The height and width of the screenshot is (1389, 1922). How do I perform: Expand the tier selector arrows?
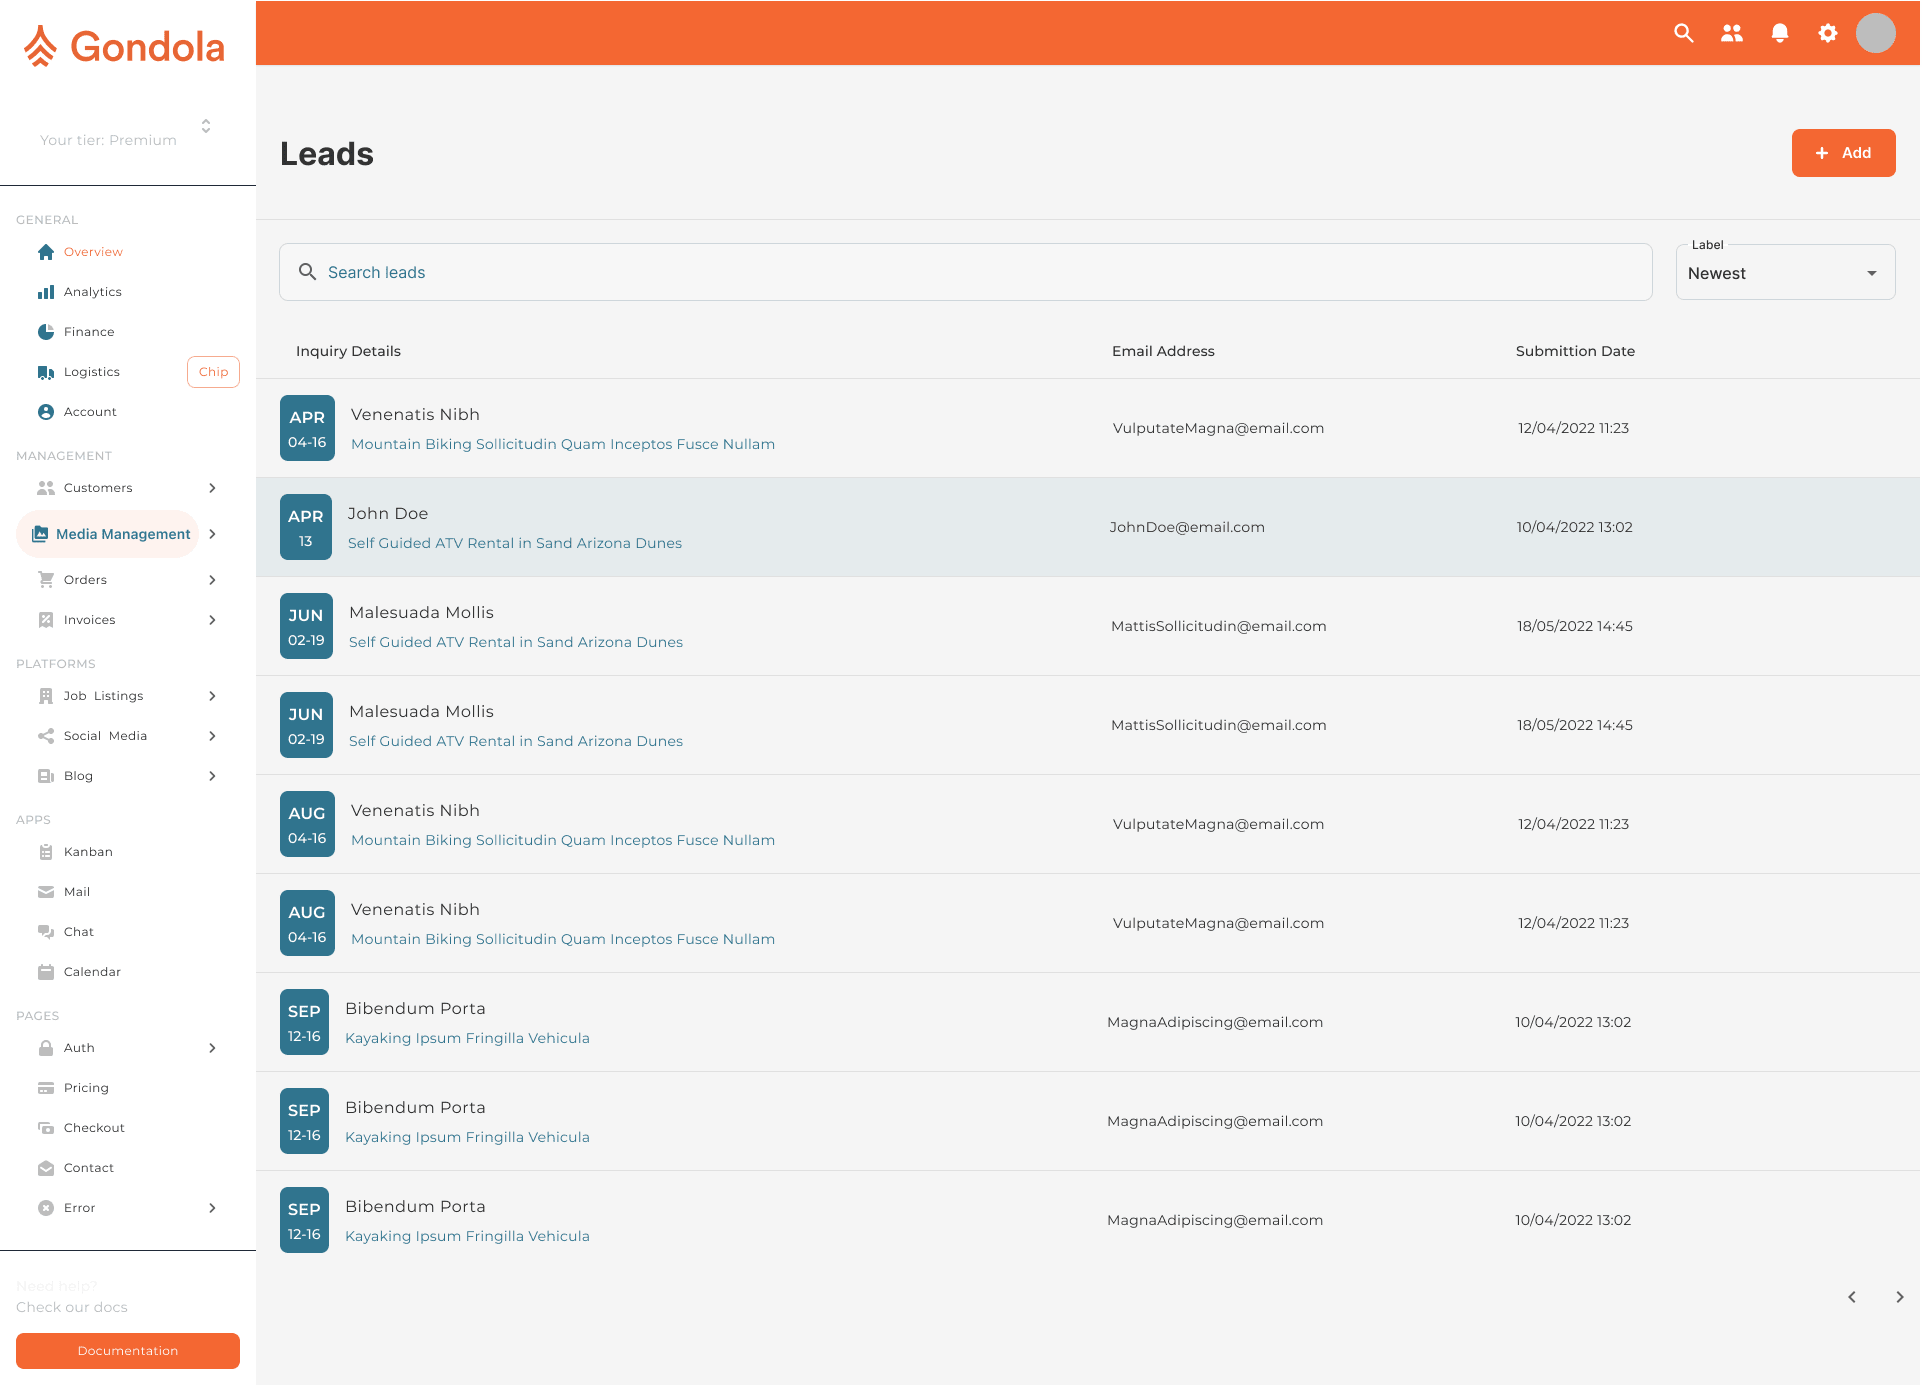pos(206,126)
